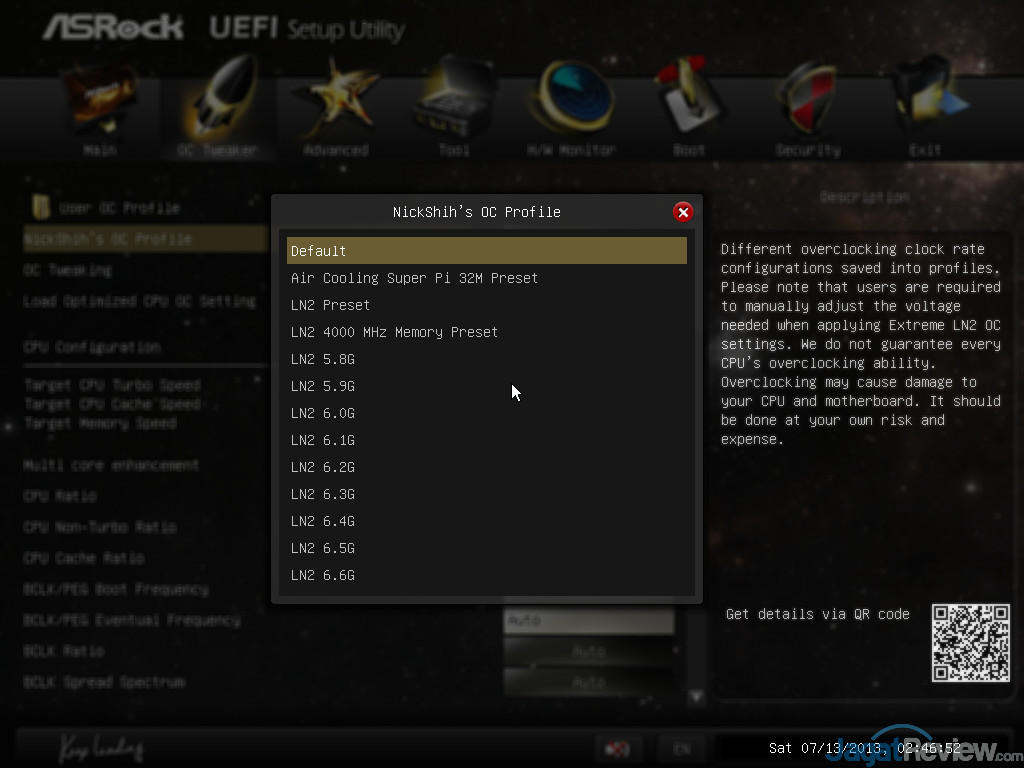Select the LN2 Preset option
Screen dimensions: 1024x768
[487, 305]
